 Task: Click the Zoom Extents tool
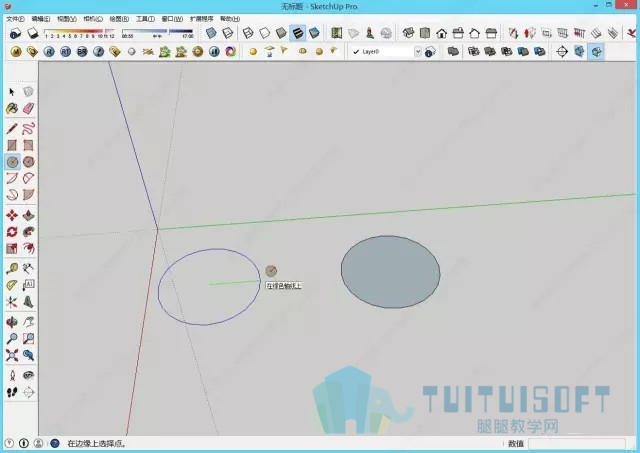pos(12,355)
